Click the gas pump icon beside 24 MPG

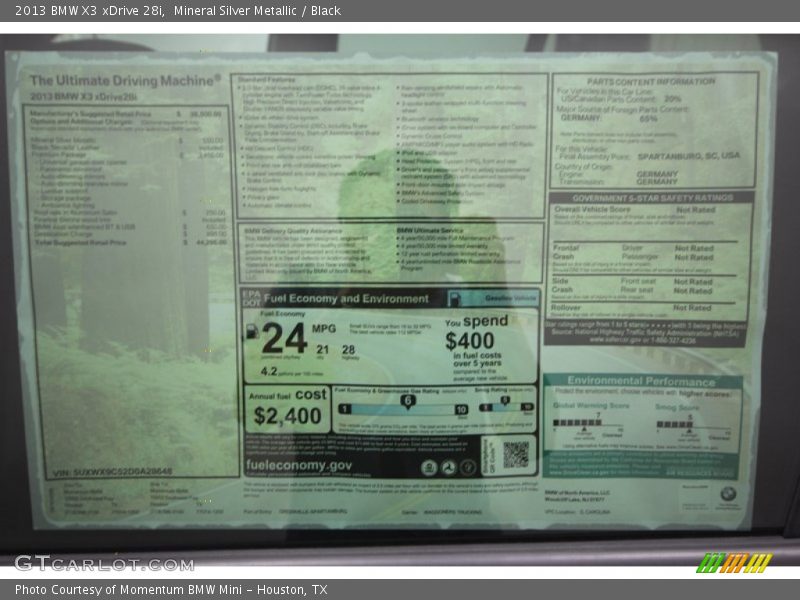point(252,332)
